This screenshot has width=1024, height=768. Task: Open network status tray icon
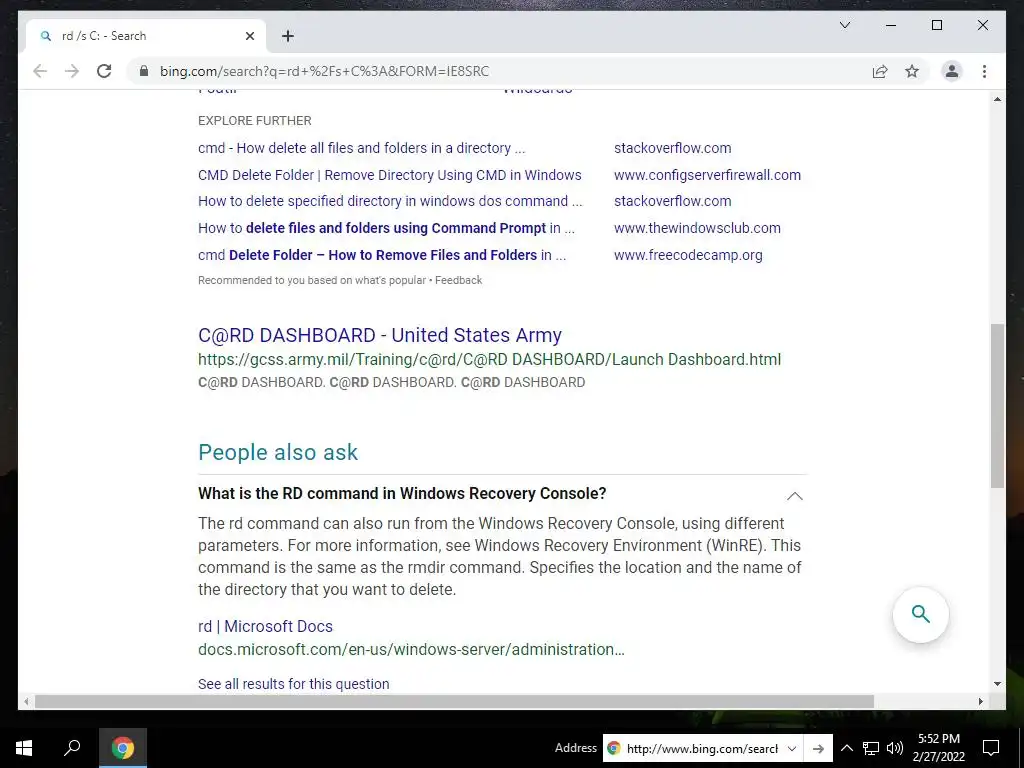pyautogui.click(x=871, y=748)
